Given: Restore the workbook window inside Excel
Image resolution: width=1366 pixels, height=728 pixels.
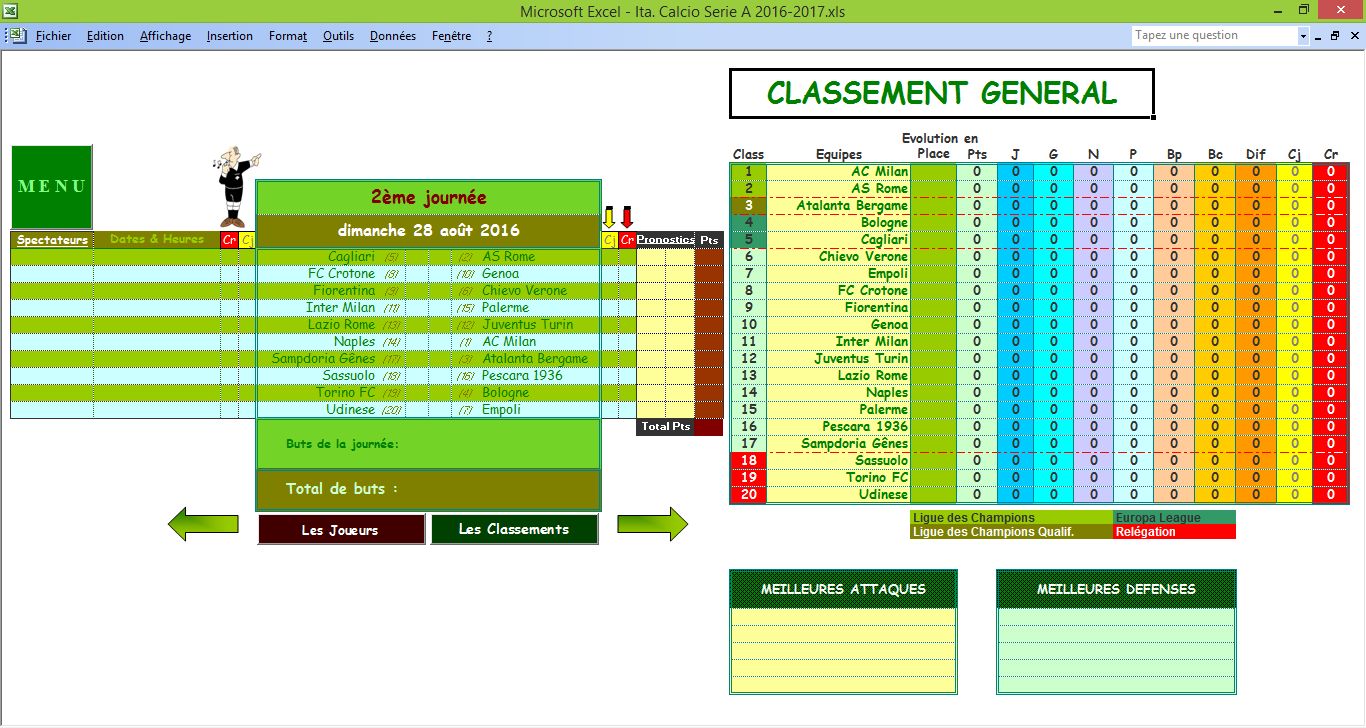Looking at the screenshot, I should pos(1334,36).
